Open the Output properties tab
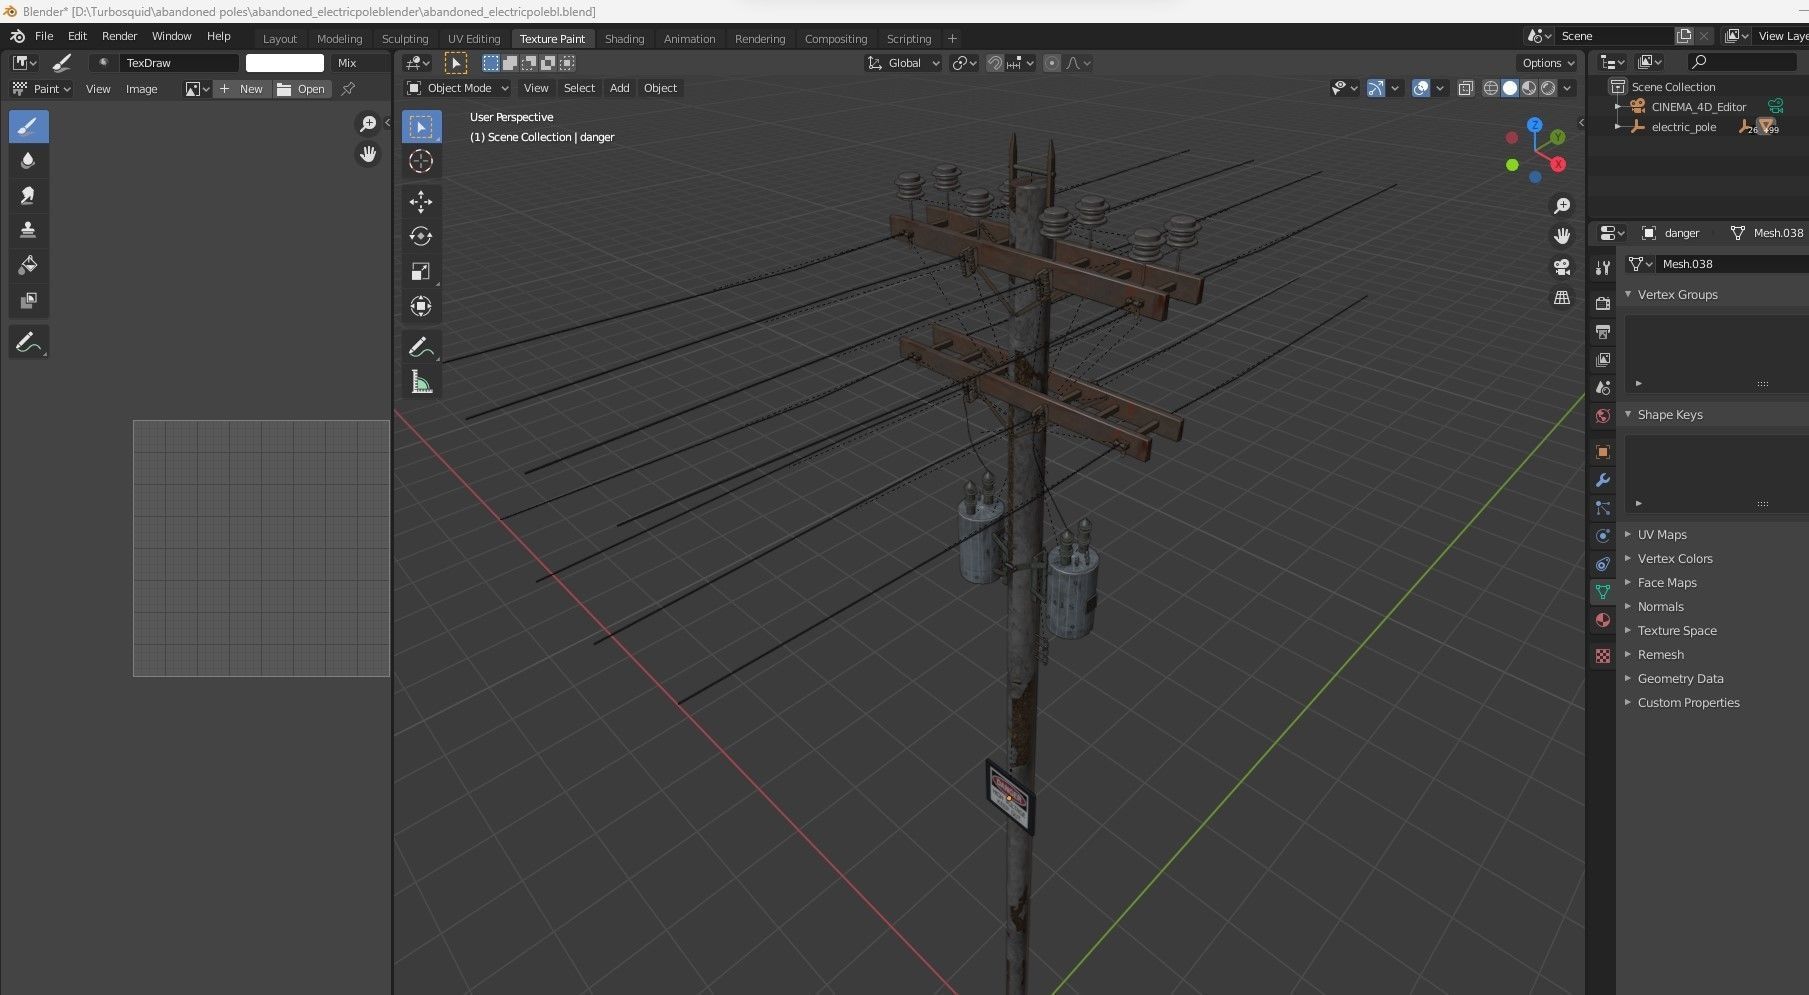This screenshot has height=995, width=1809. (1603, 331)
